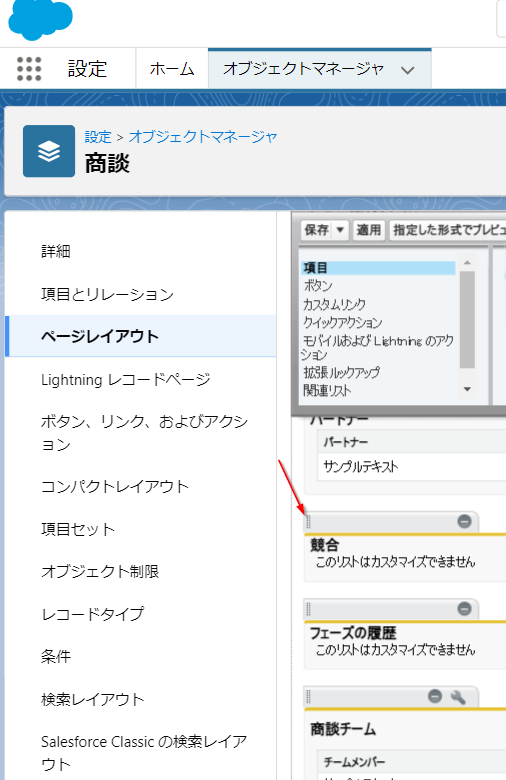Image resolution: width=506 pixels, height=780 pixels.
Task: Select カスタムリンク in the palette list
Action: tap(334, 304)
